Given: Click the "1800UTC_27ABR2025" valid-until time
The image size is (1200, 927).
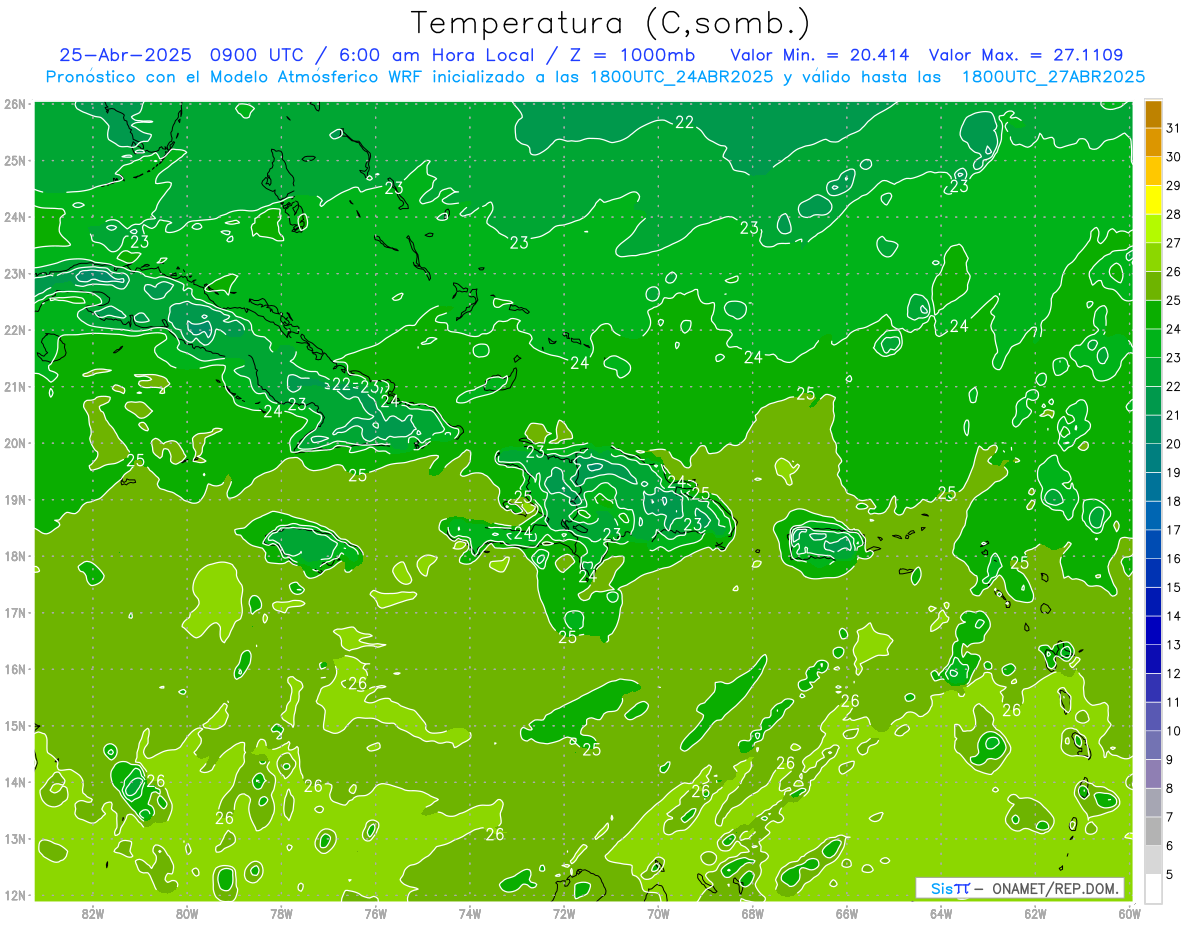Looking at the screenshot, I should click(x=1053, y=77).
